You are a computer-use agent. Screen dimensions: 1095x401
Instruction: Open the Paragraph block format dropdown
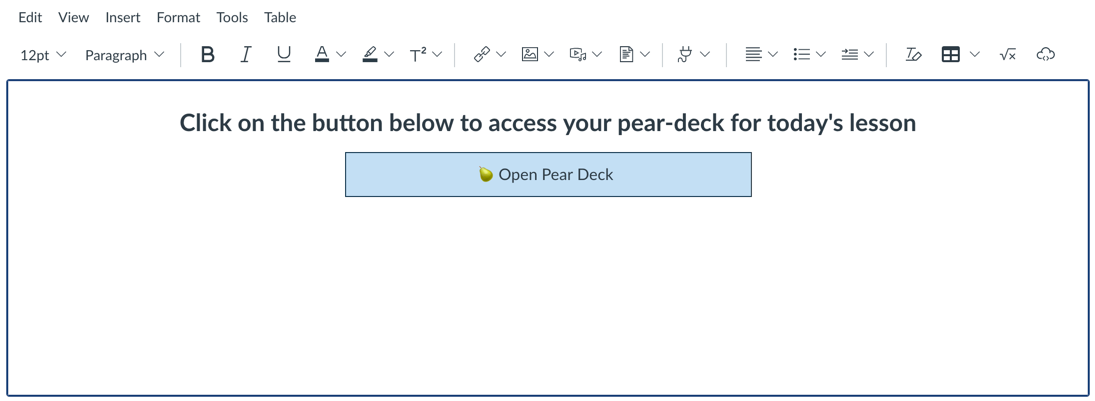click(x=125, y=55)
